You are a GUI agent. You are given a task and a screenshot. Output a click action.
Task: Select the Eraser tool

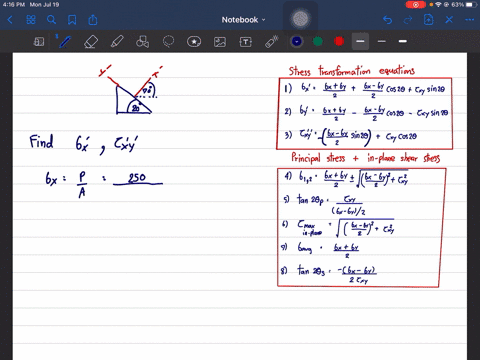(91, 42)
